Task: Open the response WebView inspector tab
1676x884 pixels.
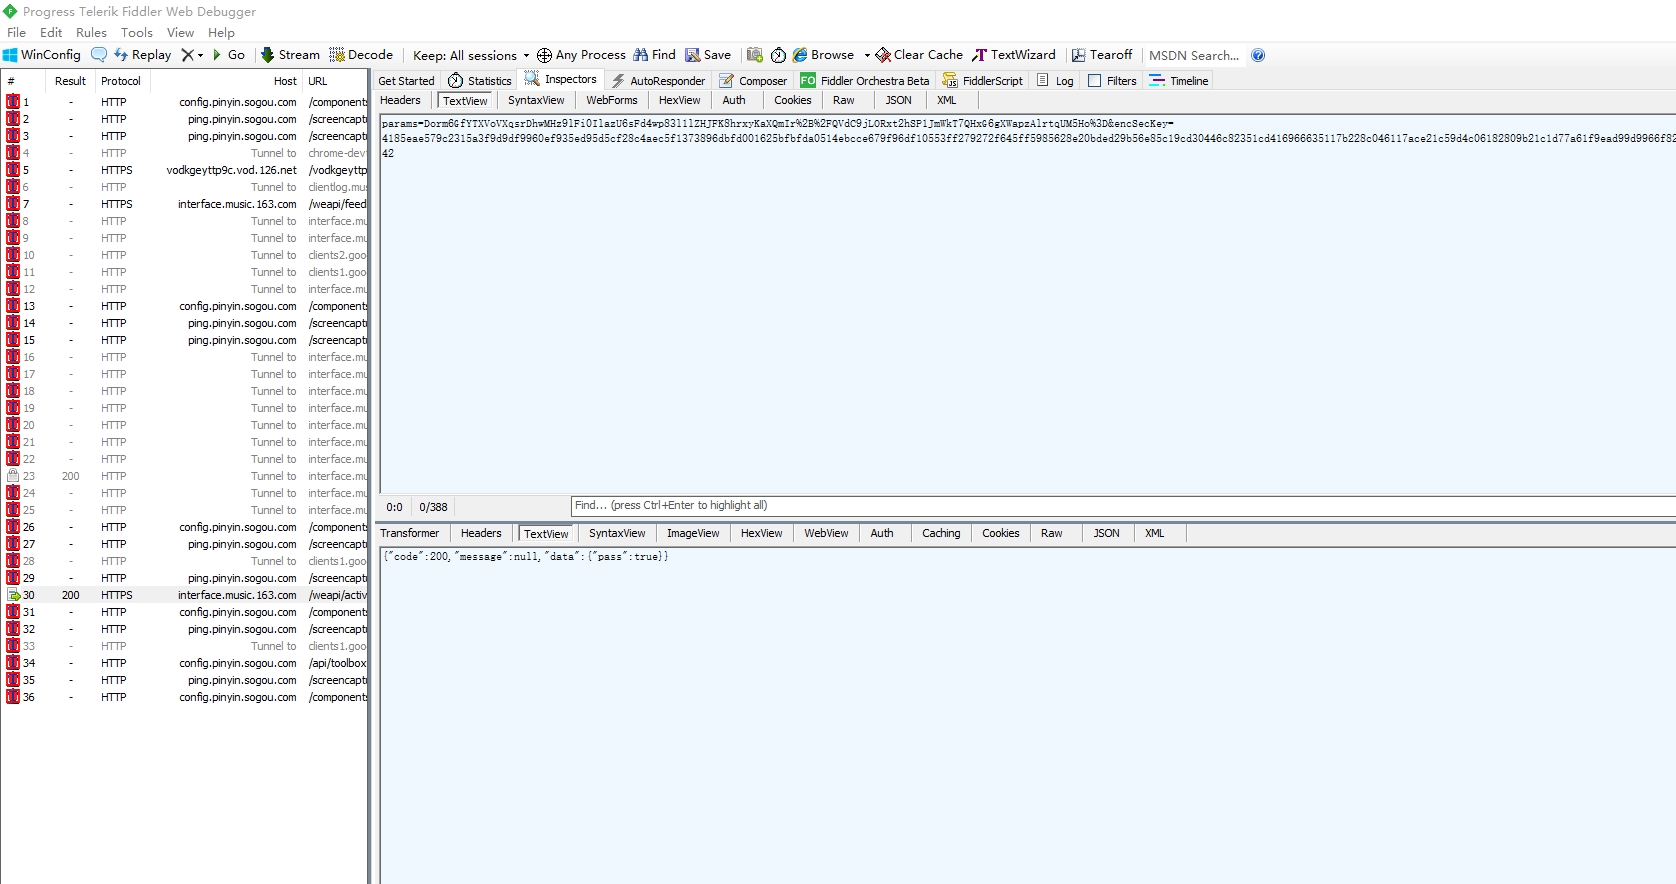Action: click(826, 533)
